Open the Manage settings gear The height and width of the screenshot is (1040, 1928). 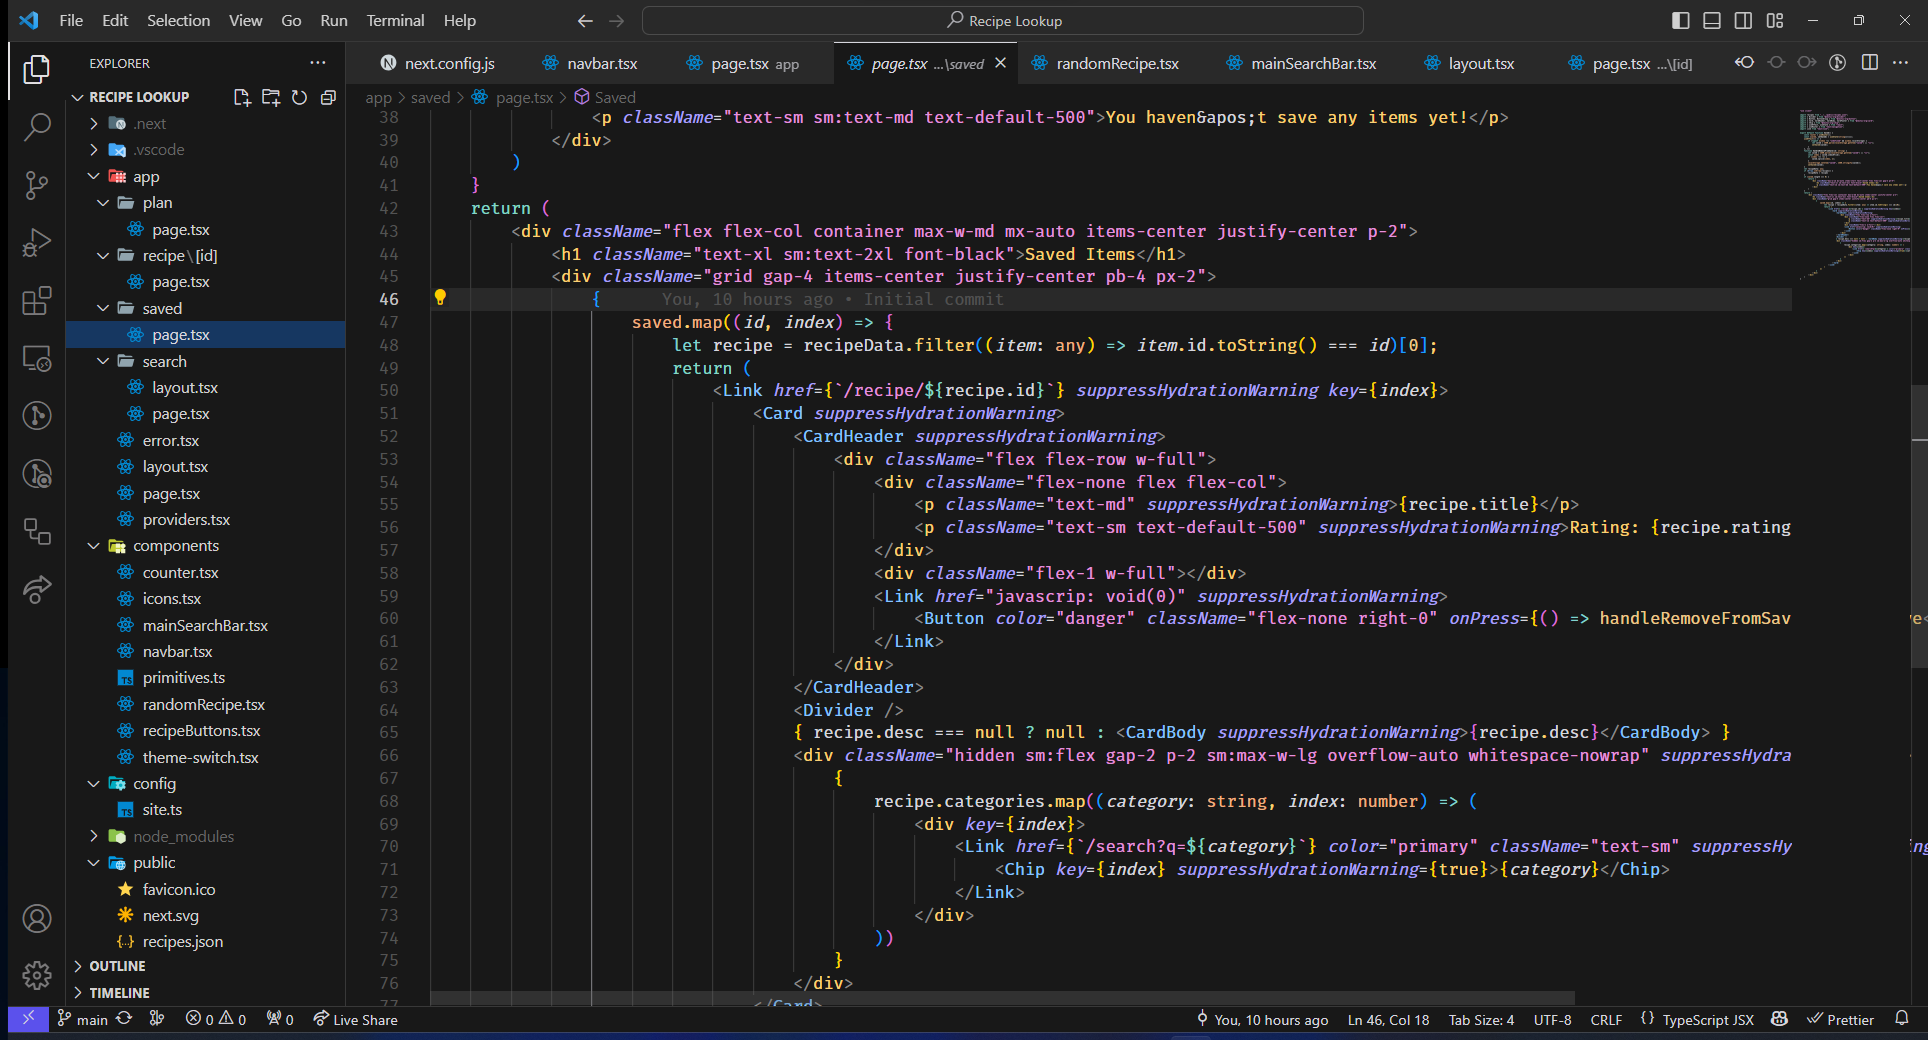tap(37, 974)
